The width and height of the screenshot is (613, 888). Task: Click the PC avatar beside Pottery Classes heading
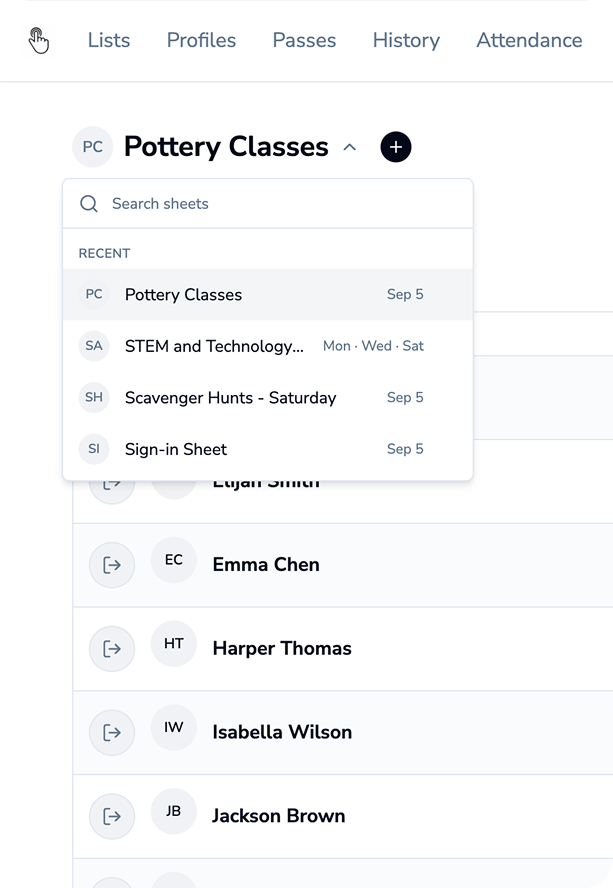(93, 147)
